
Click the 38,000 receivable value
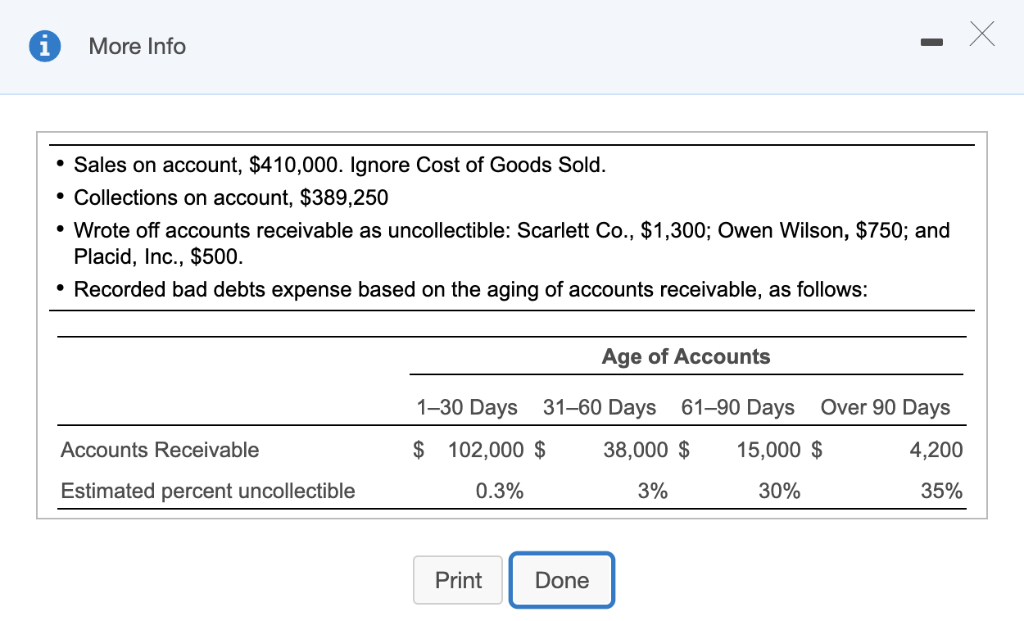click(635, 450)
